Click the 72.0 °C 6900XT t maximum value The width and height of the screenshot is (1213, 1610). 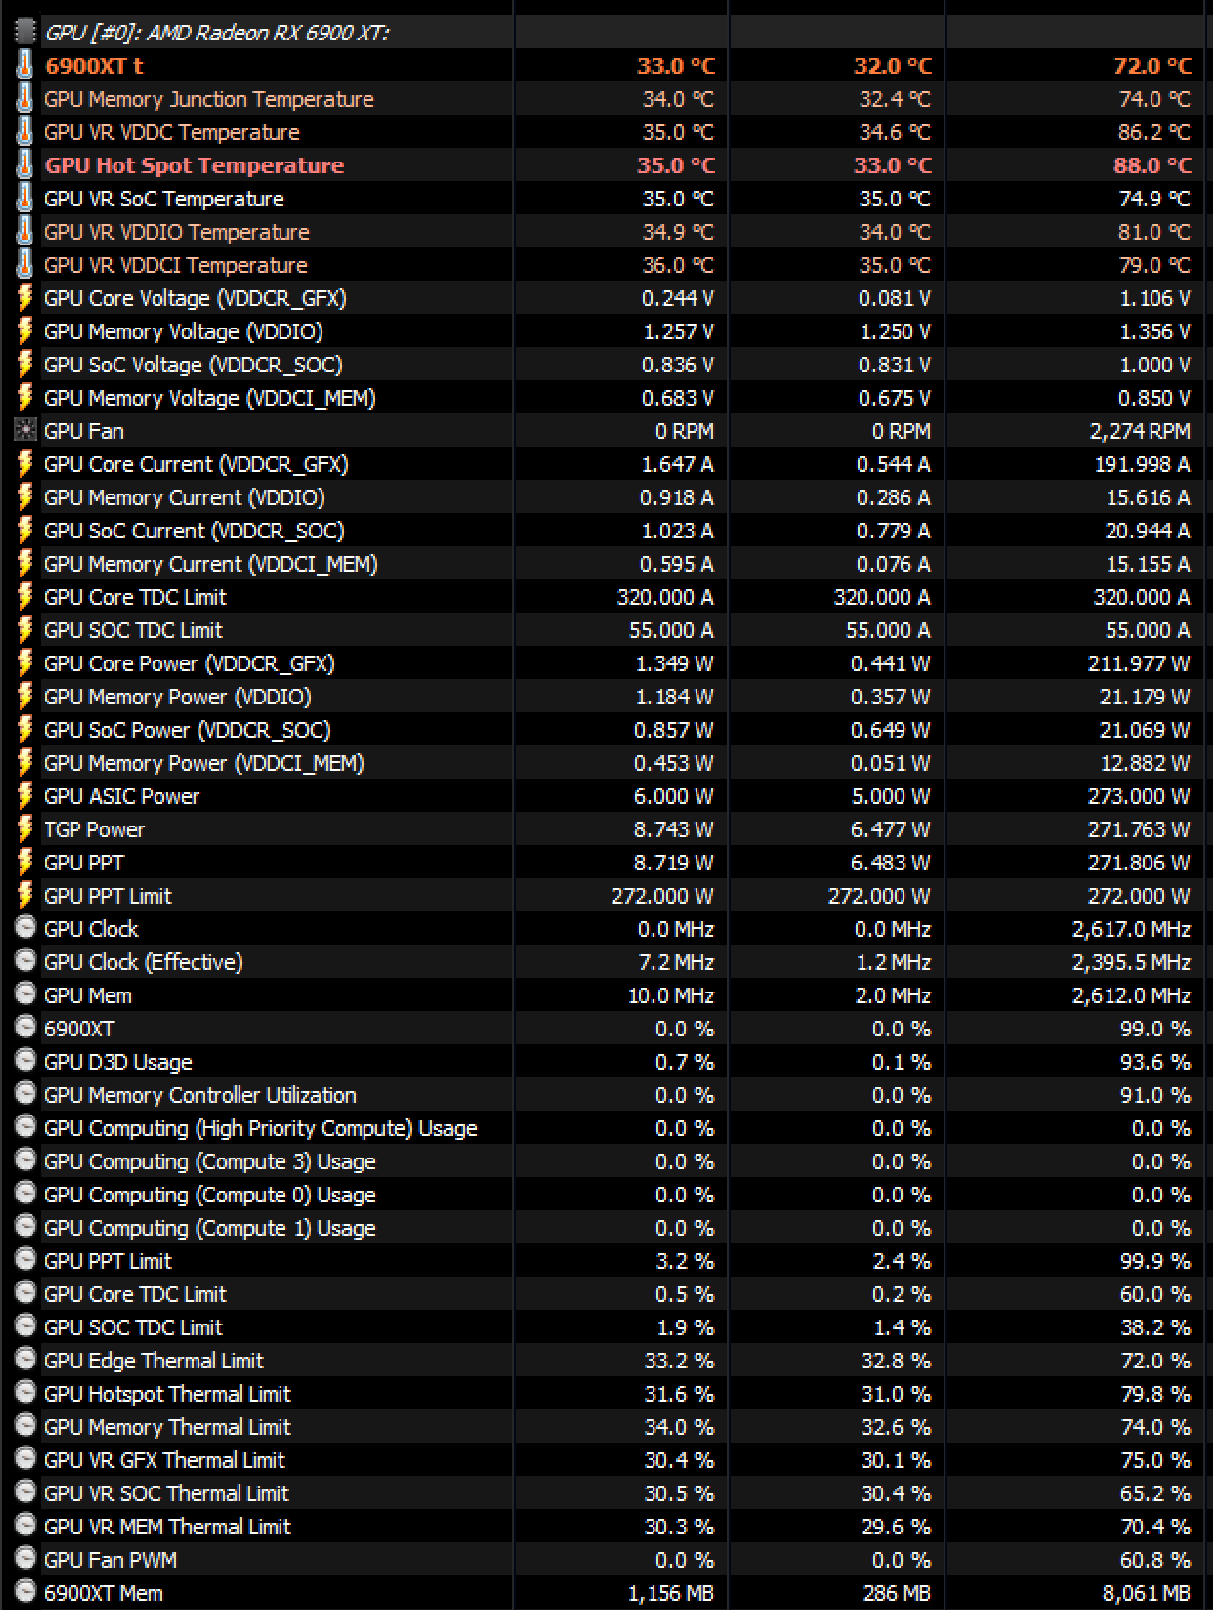[x=1152, y=66]
